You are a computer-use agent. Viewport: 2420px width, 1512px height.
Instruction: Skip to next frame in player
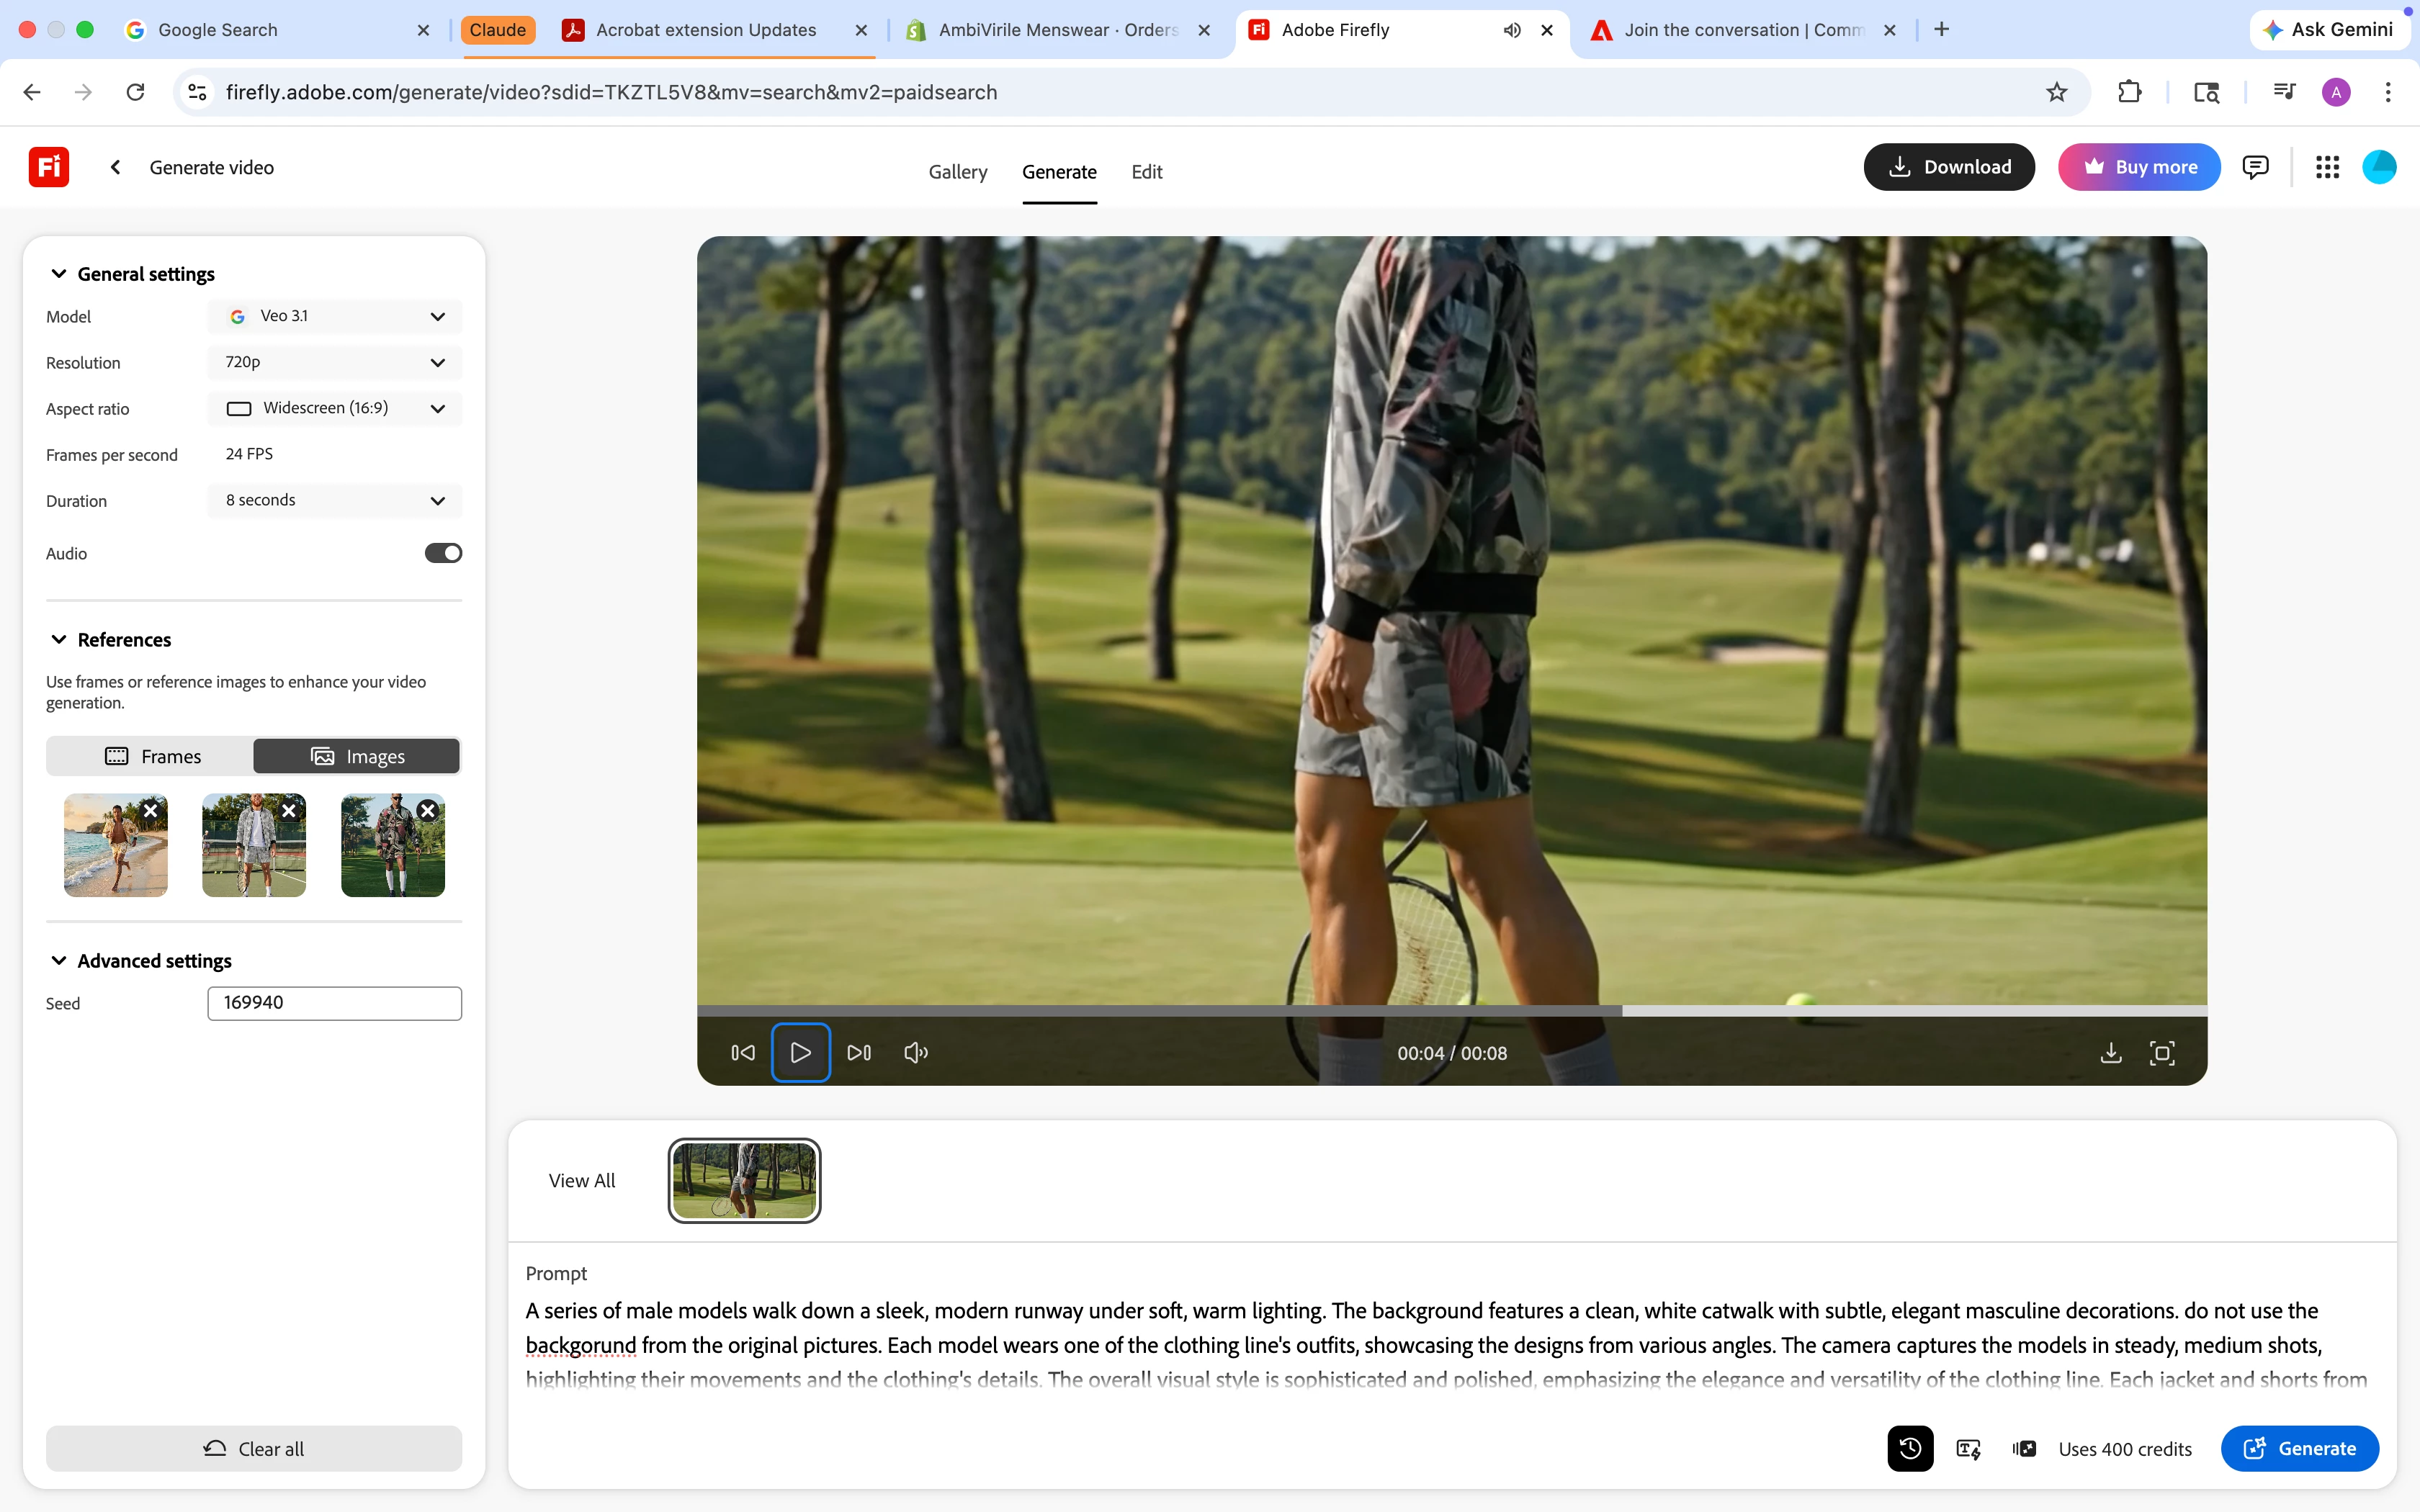coord(858,1053)
